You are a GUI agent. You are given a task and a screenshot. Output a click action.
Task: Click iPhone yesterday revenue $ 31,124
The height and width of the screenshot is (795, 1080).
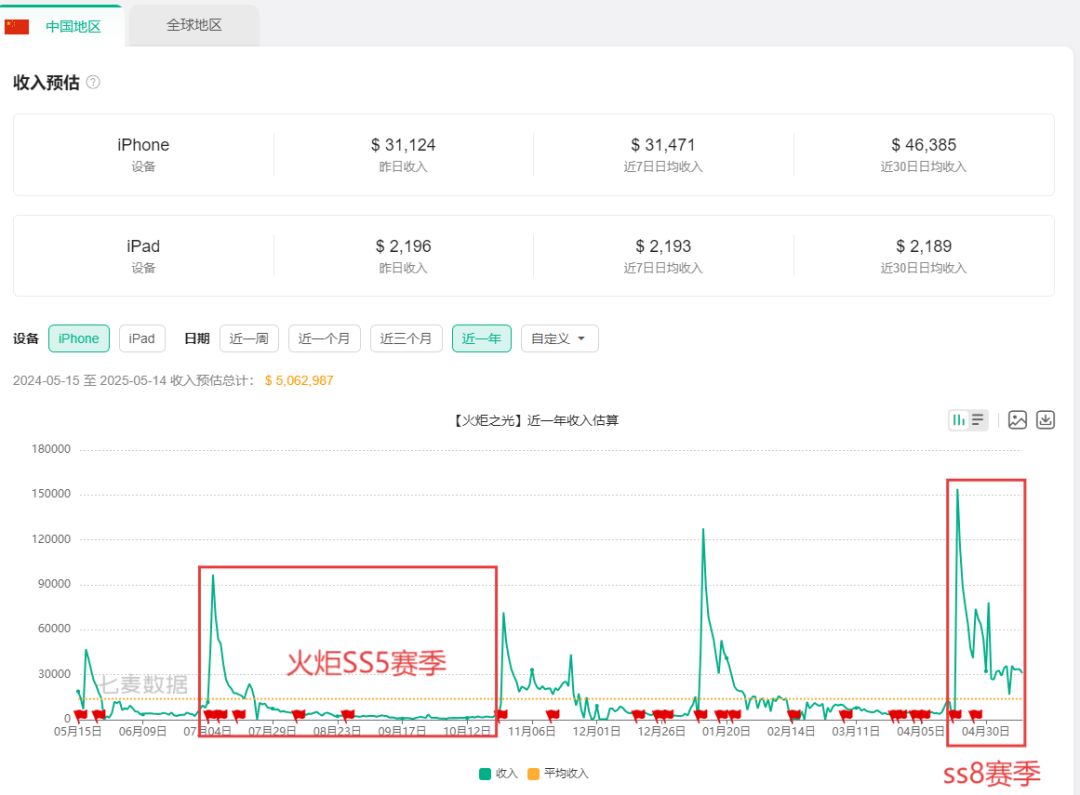pyautogui.click(x=403, y=145)
